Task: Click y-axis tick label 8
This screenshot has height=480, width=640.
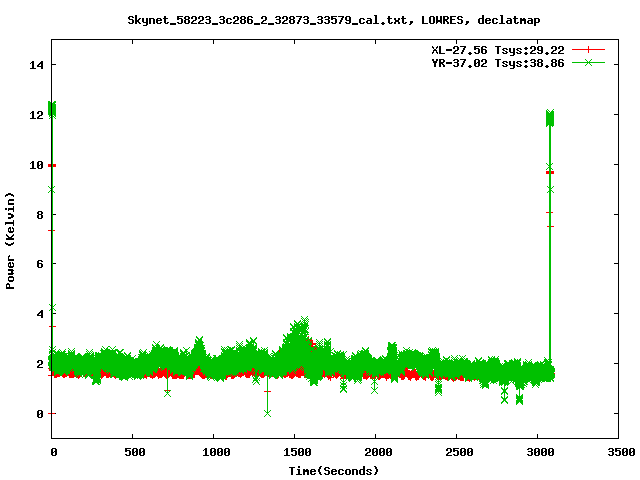Action: [x=40, y=215]
